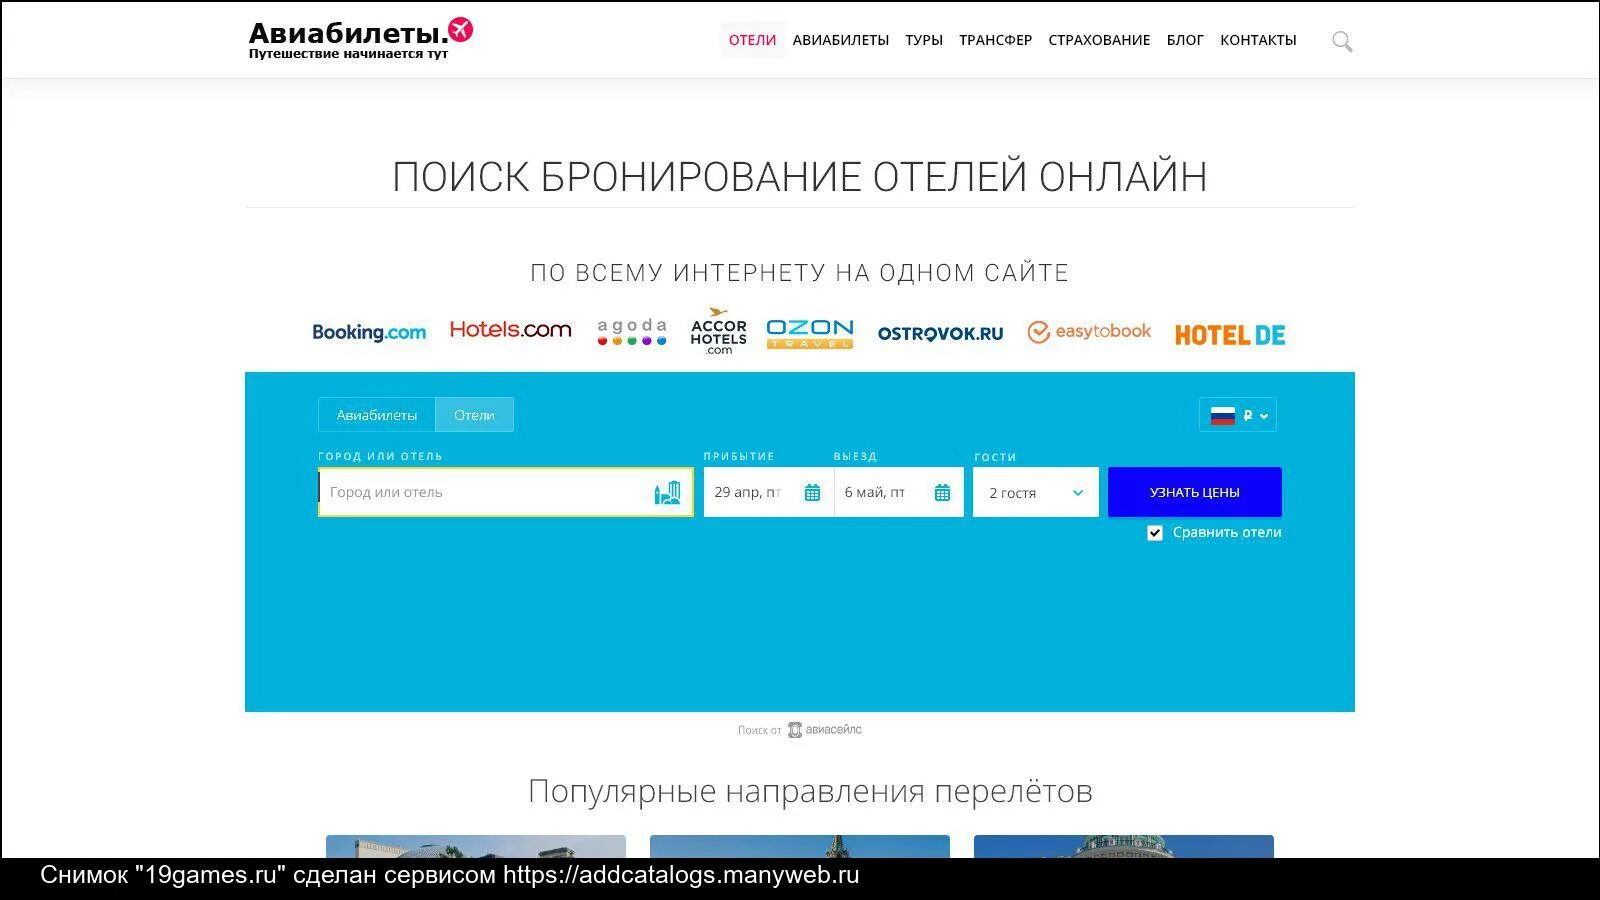
Task: Open the Booking.com partner logo
Action: point(369,332)
